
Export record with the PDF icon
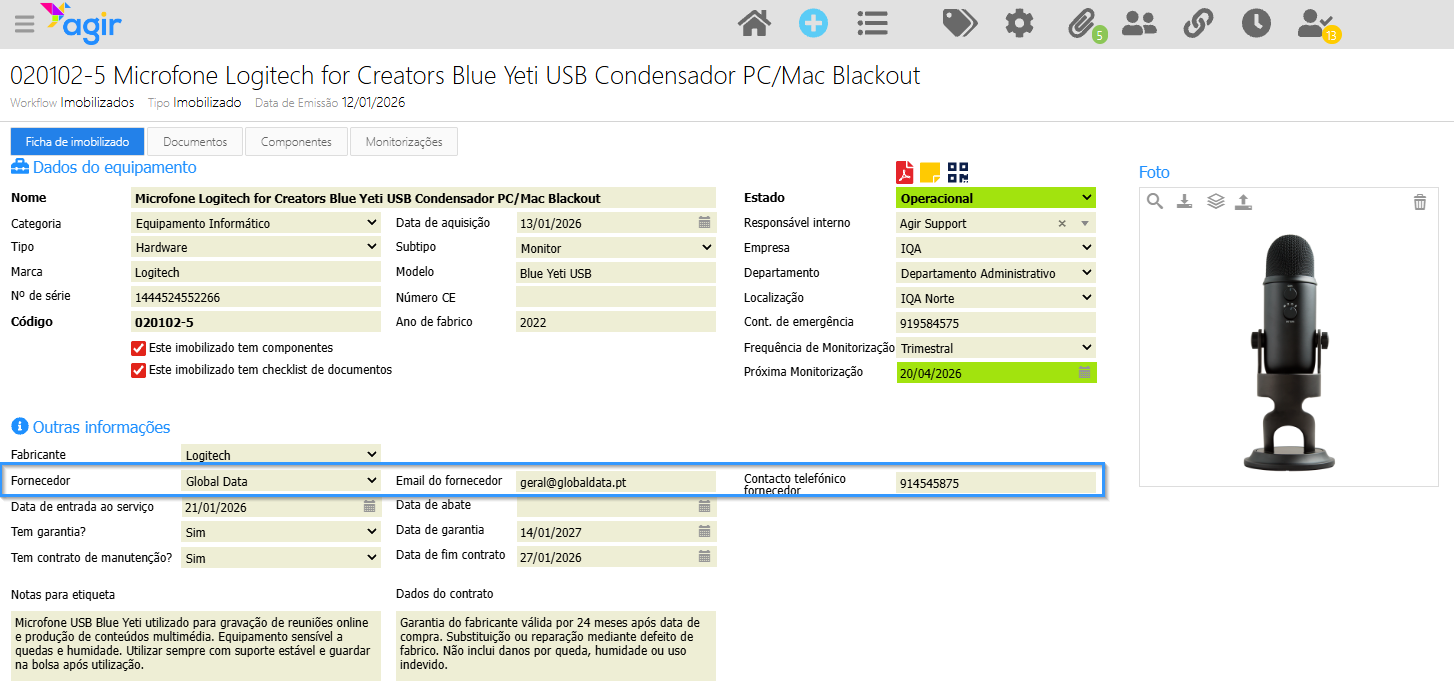(905, 172)
